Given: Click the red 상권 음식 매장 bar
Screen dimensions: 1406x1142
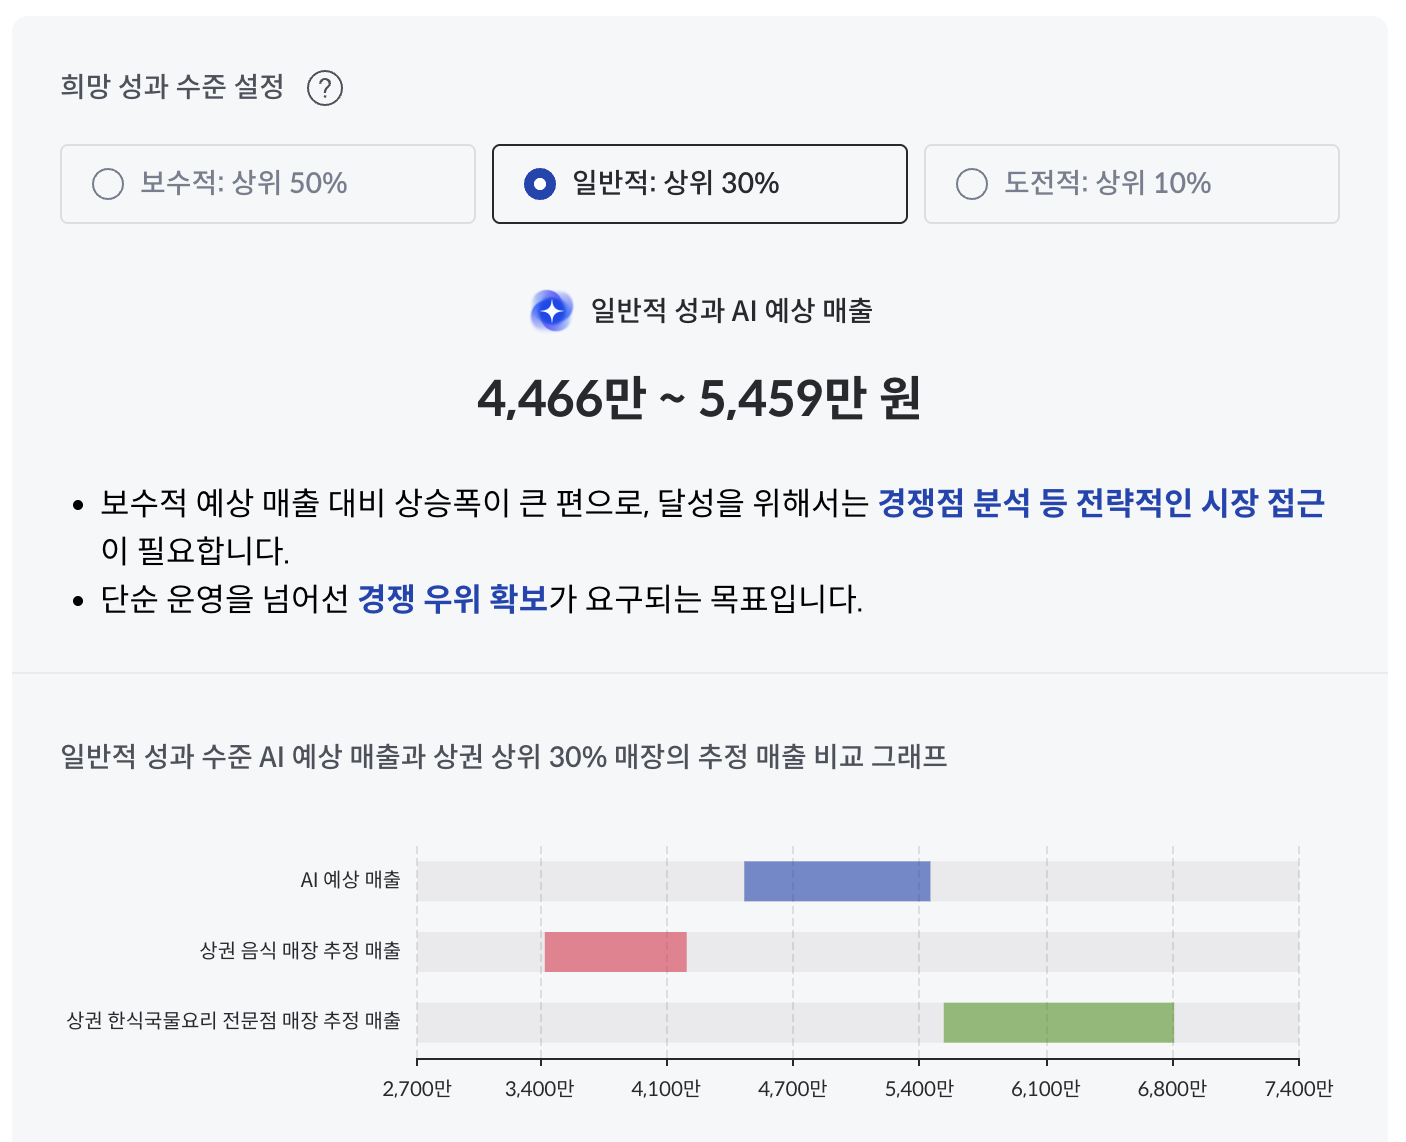Looking at the screenshot, I should click(615, 952).
